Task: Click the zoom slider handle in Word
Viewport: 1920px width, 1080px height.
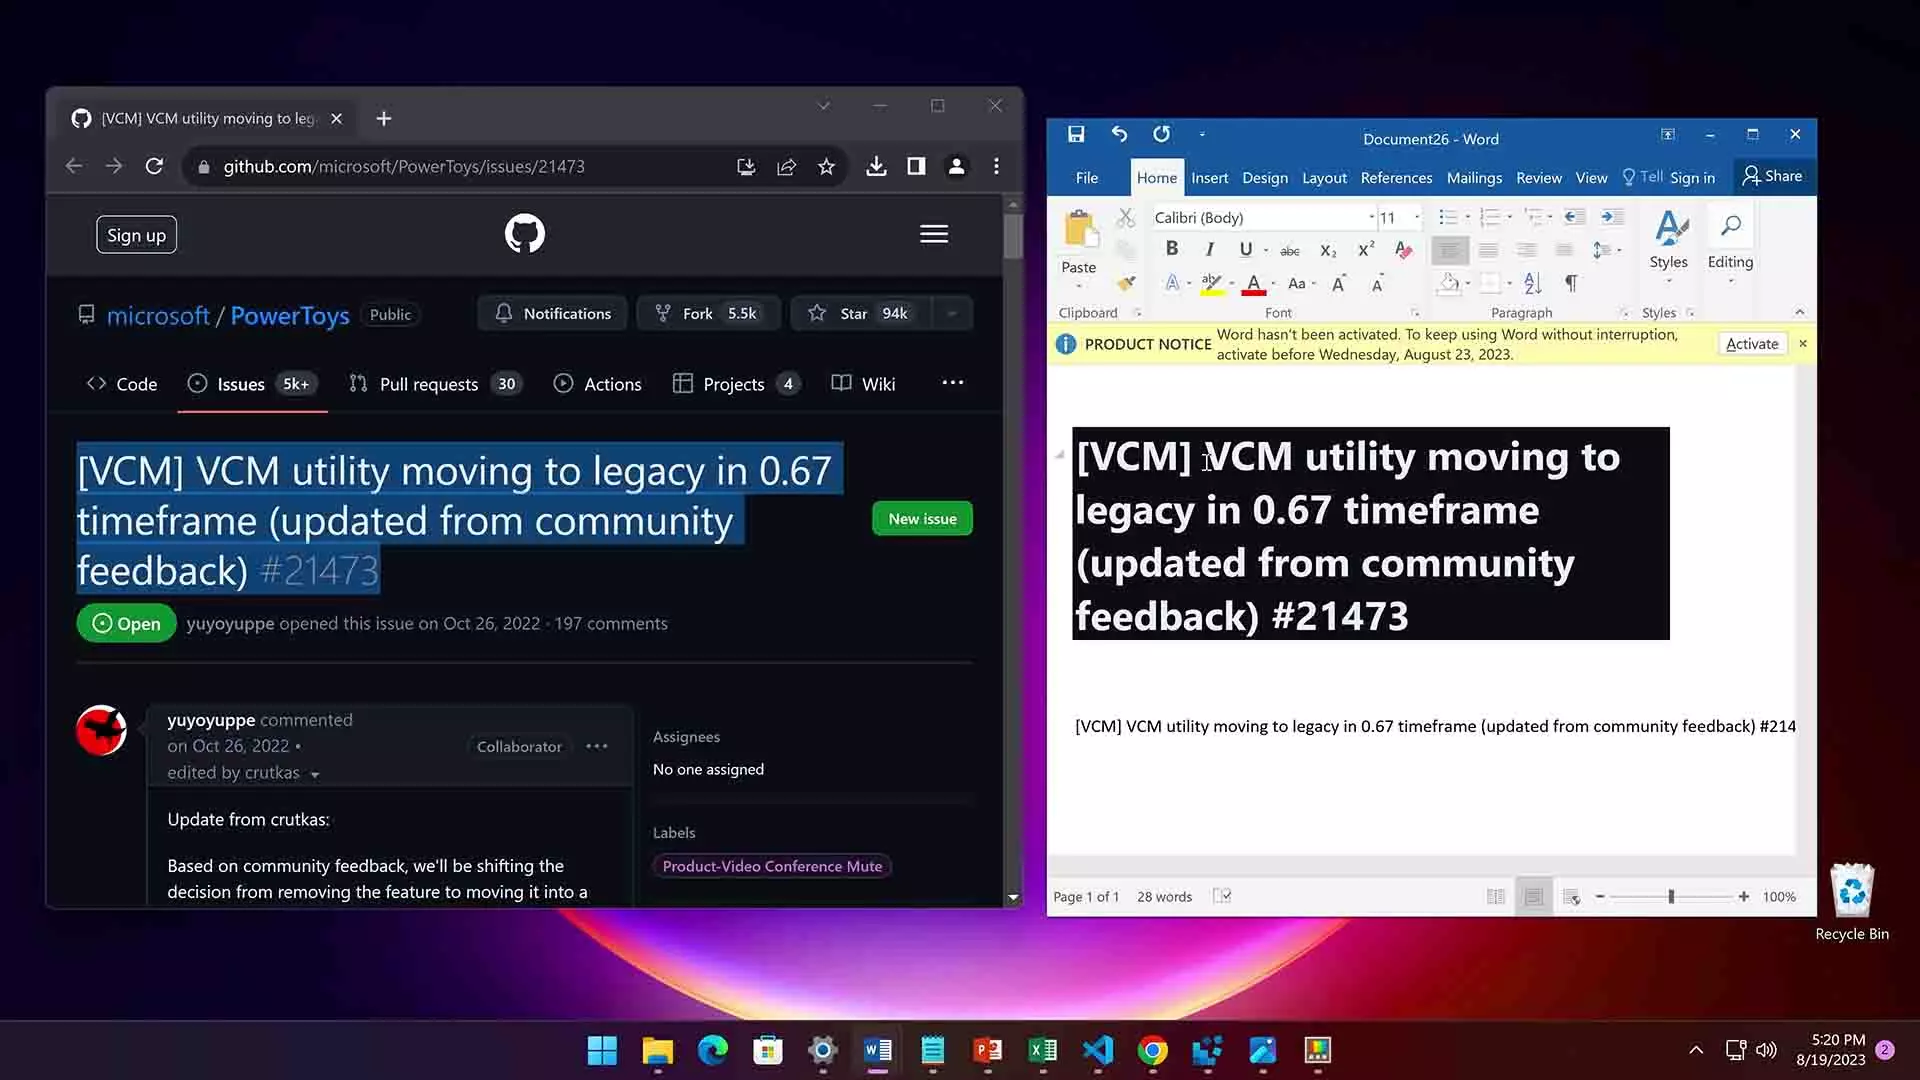Action: tap(1671, 897)
